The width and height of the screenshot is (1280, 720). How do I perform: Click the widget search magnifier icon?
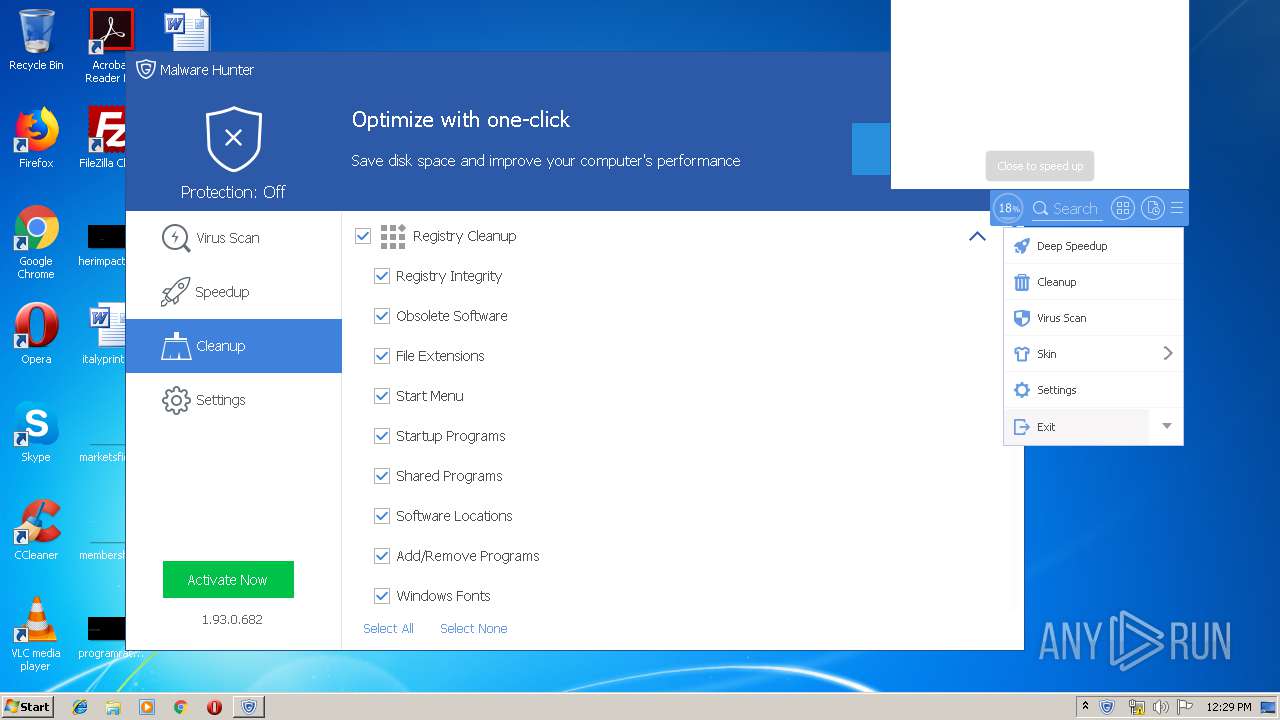pyautogui.click(x=1041, y=208)
